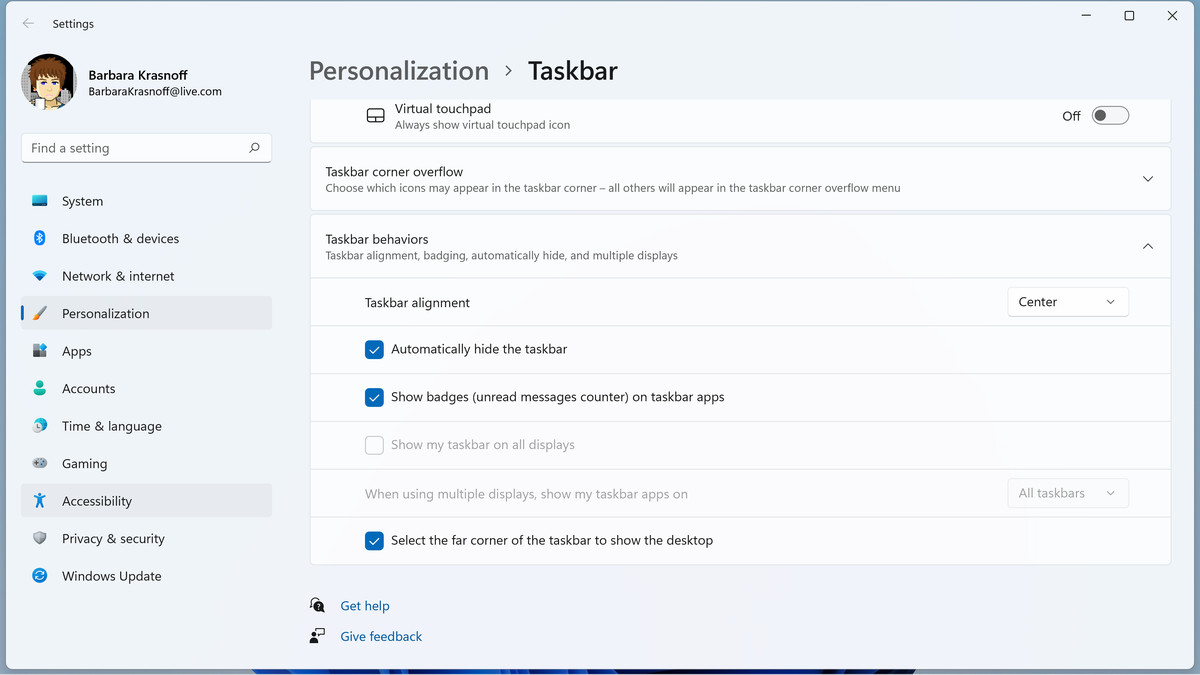Check Show my taskbar on all displays
The width and height of the screenshot is (1200, 675).
(374, 445)
